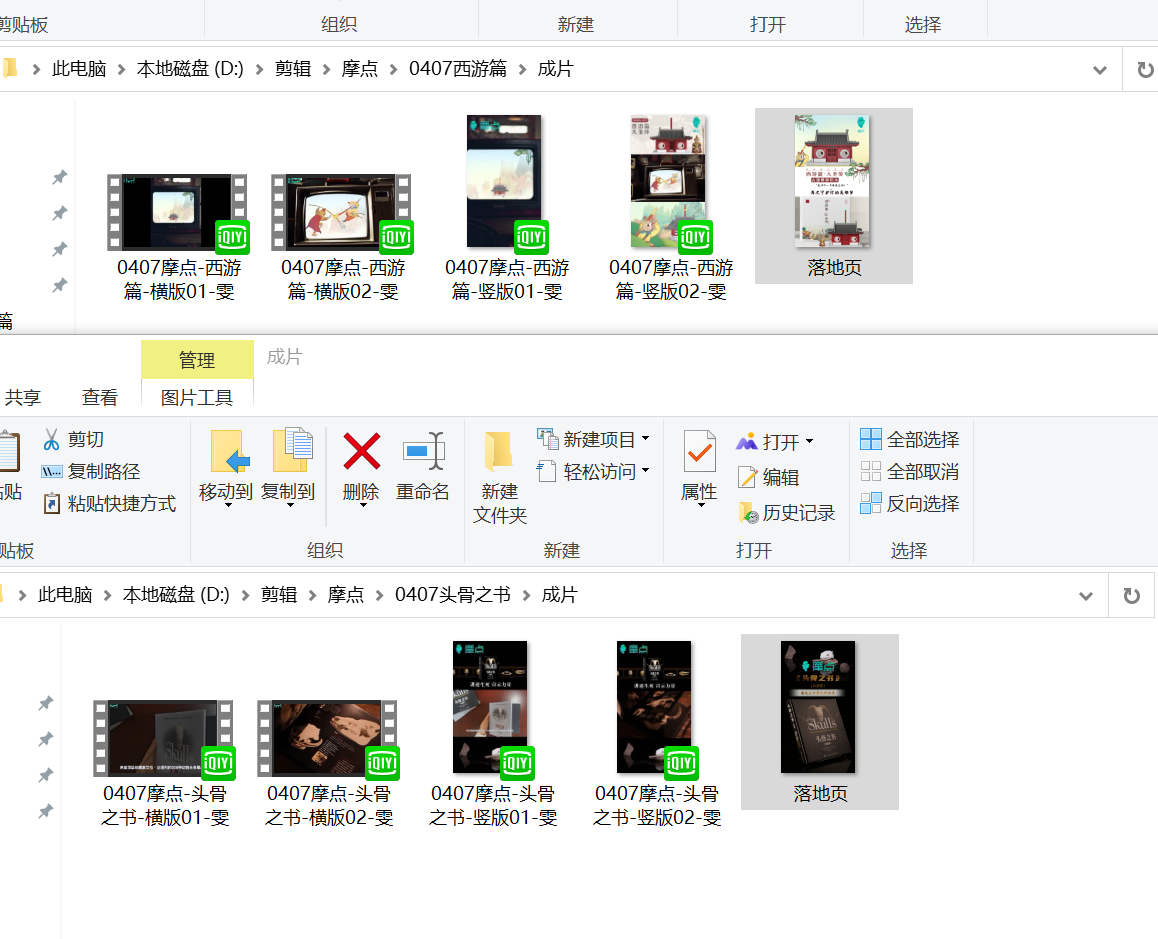Go to 剪辑 in 西游篇 window breadcrumb

[293, 69]
